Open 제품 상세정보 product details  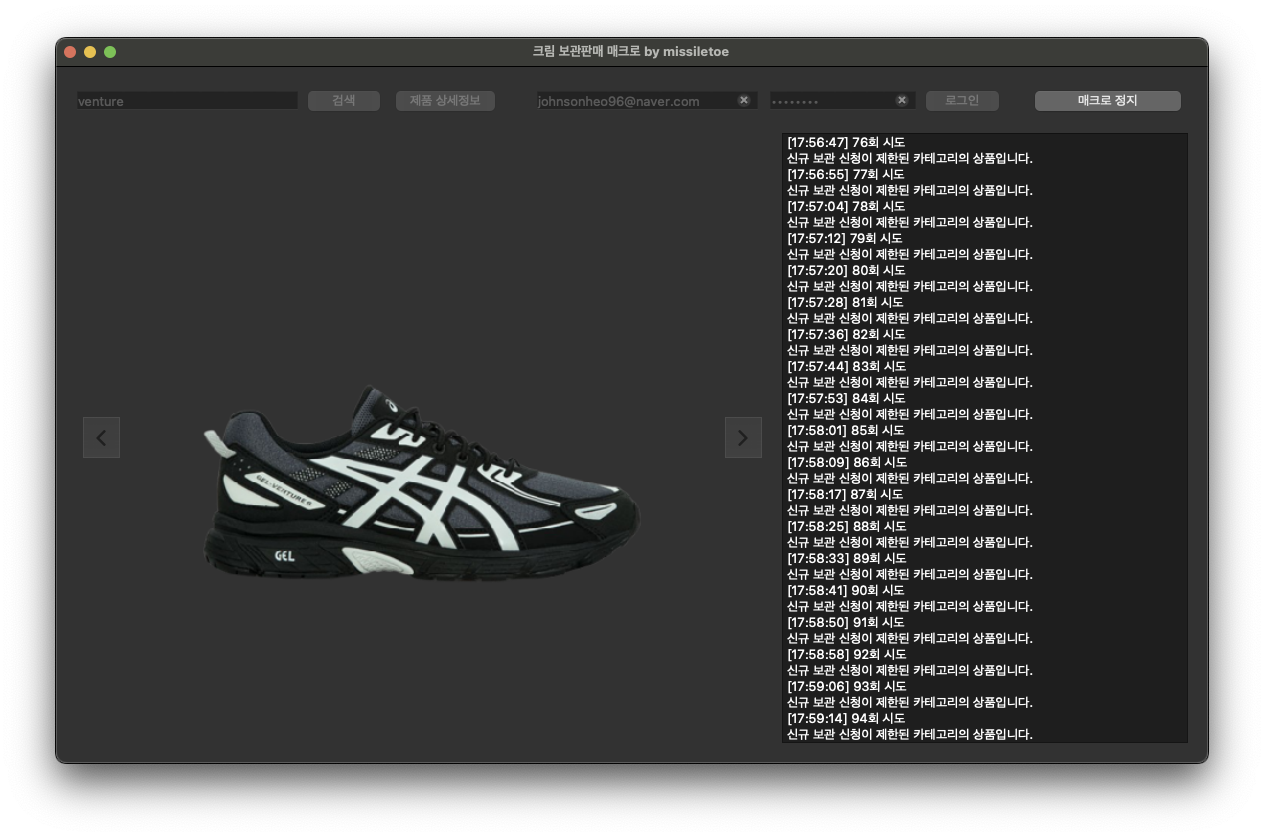pyautogui.click(x=445, y=101)
